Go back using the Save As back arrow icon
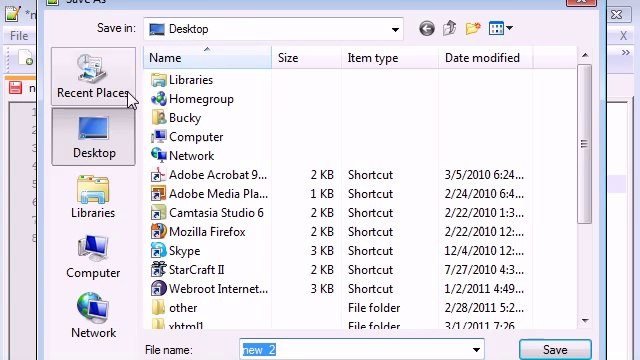 (427, 29)
